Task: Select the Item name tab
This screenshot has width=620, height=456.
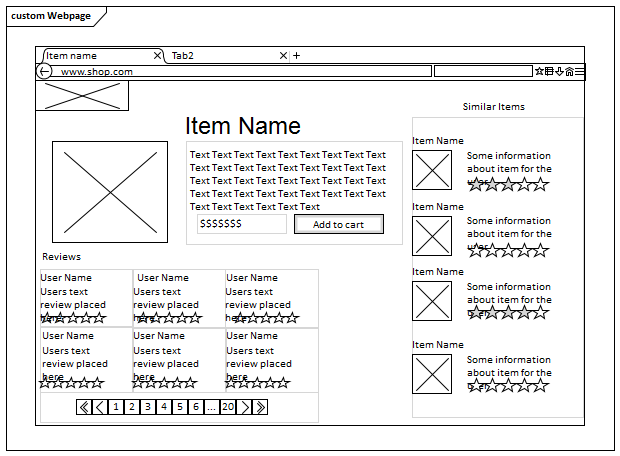Action: (x=95, y=56)
